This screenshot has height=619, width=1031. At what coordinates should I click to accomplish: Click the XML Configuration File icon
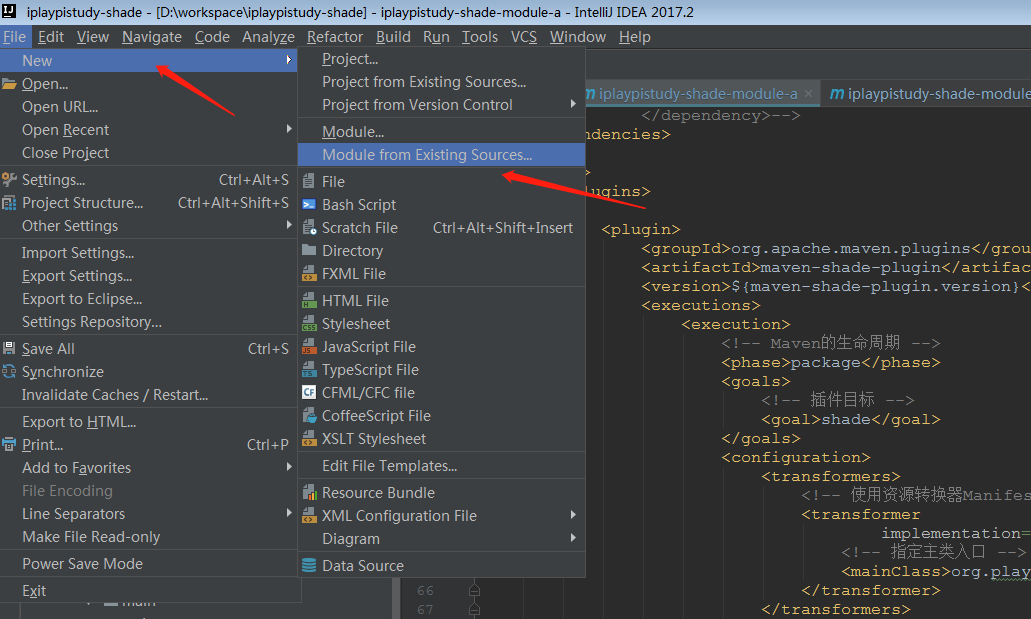click(x=308, y=515)
